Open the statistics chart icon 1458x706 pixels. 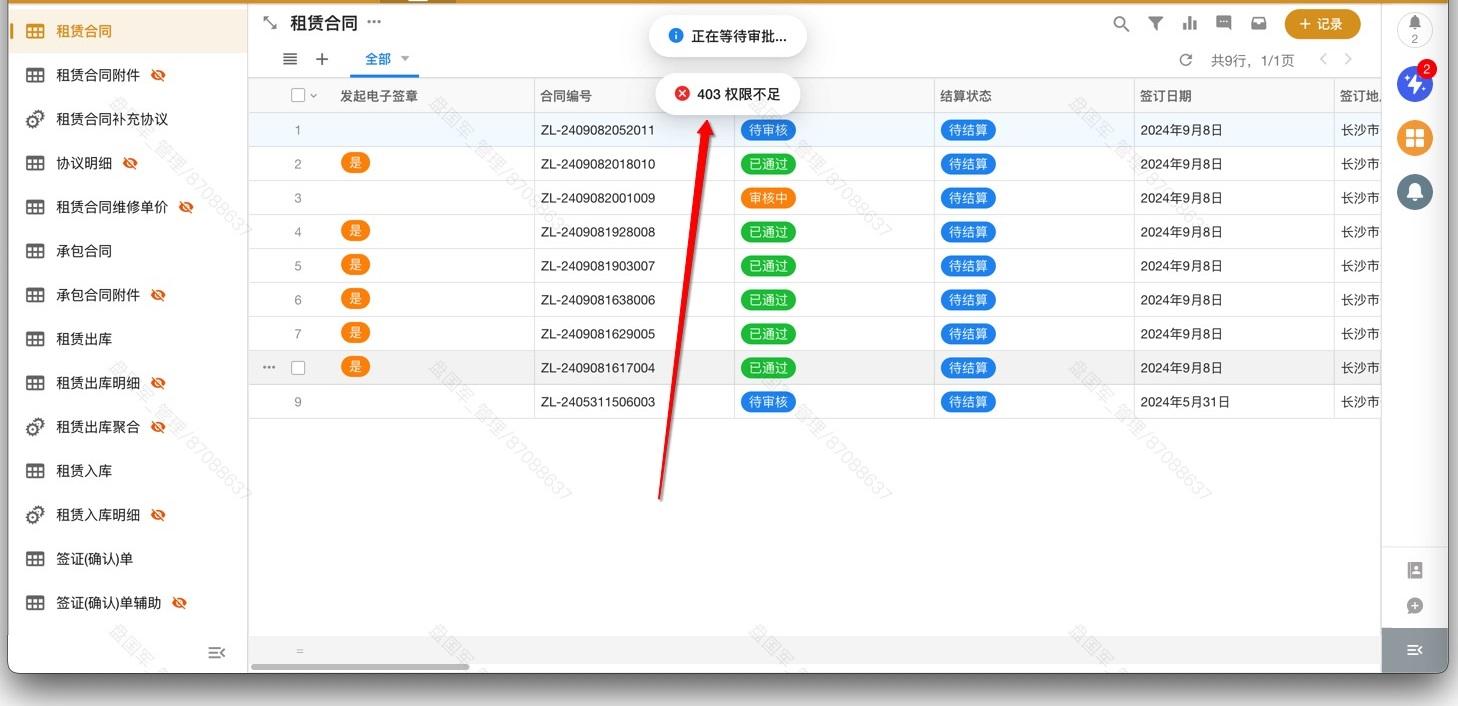click(1189, 23)
